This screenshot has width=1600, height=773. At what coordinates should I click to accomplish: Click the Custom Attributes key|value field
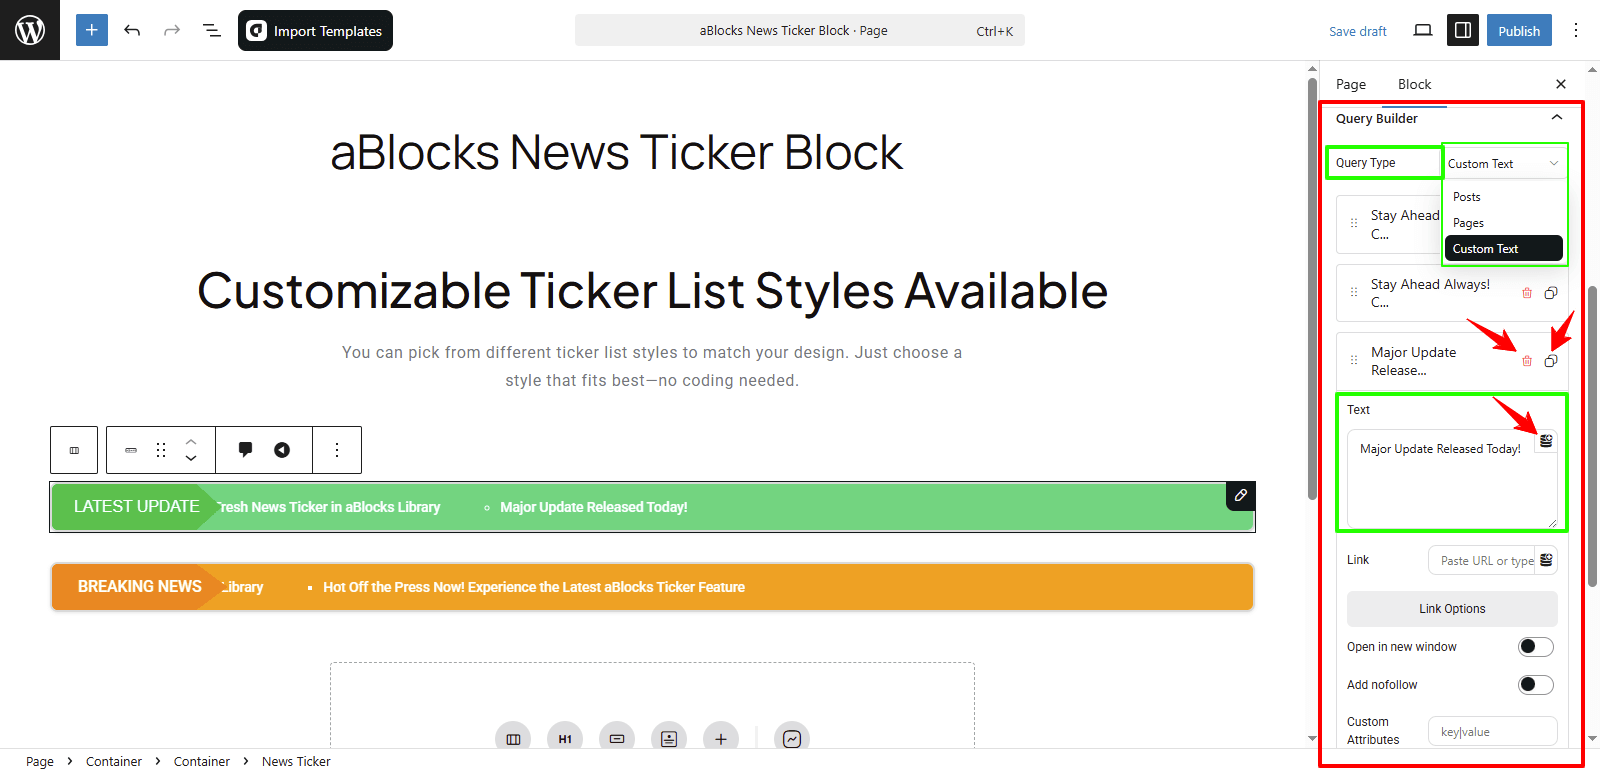(x=1492, y=731)
